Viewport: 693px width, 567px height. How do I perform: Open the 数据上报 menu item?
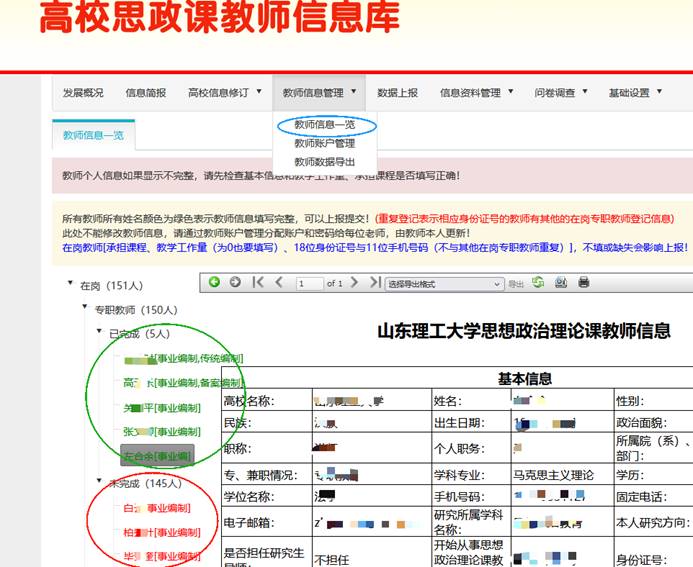397,93
